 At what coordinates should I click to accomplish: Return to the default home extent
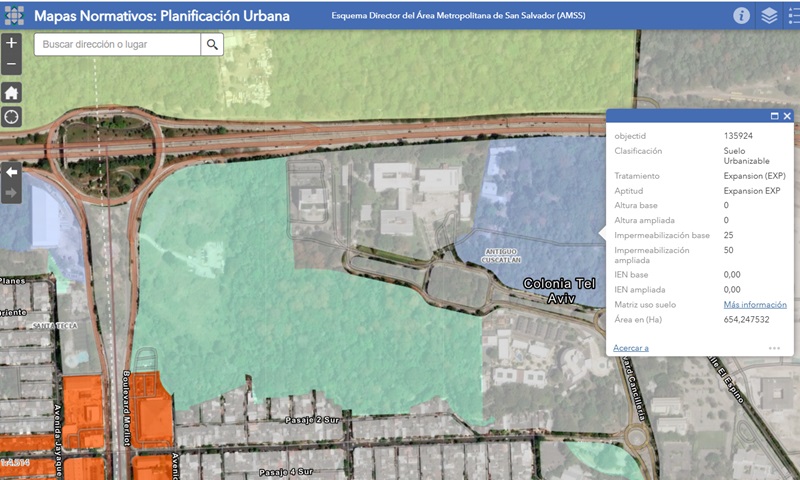pos(11,92)
